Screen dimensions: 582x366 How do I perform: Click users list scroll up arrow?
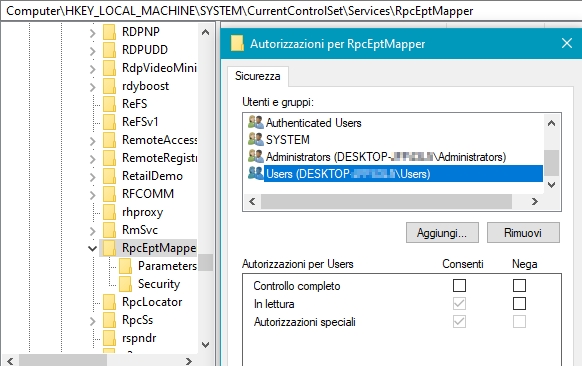pyautogui.click(x=552, y=123)
